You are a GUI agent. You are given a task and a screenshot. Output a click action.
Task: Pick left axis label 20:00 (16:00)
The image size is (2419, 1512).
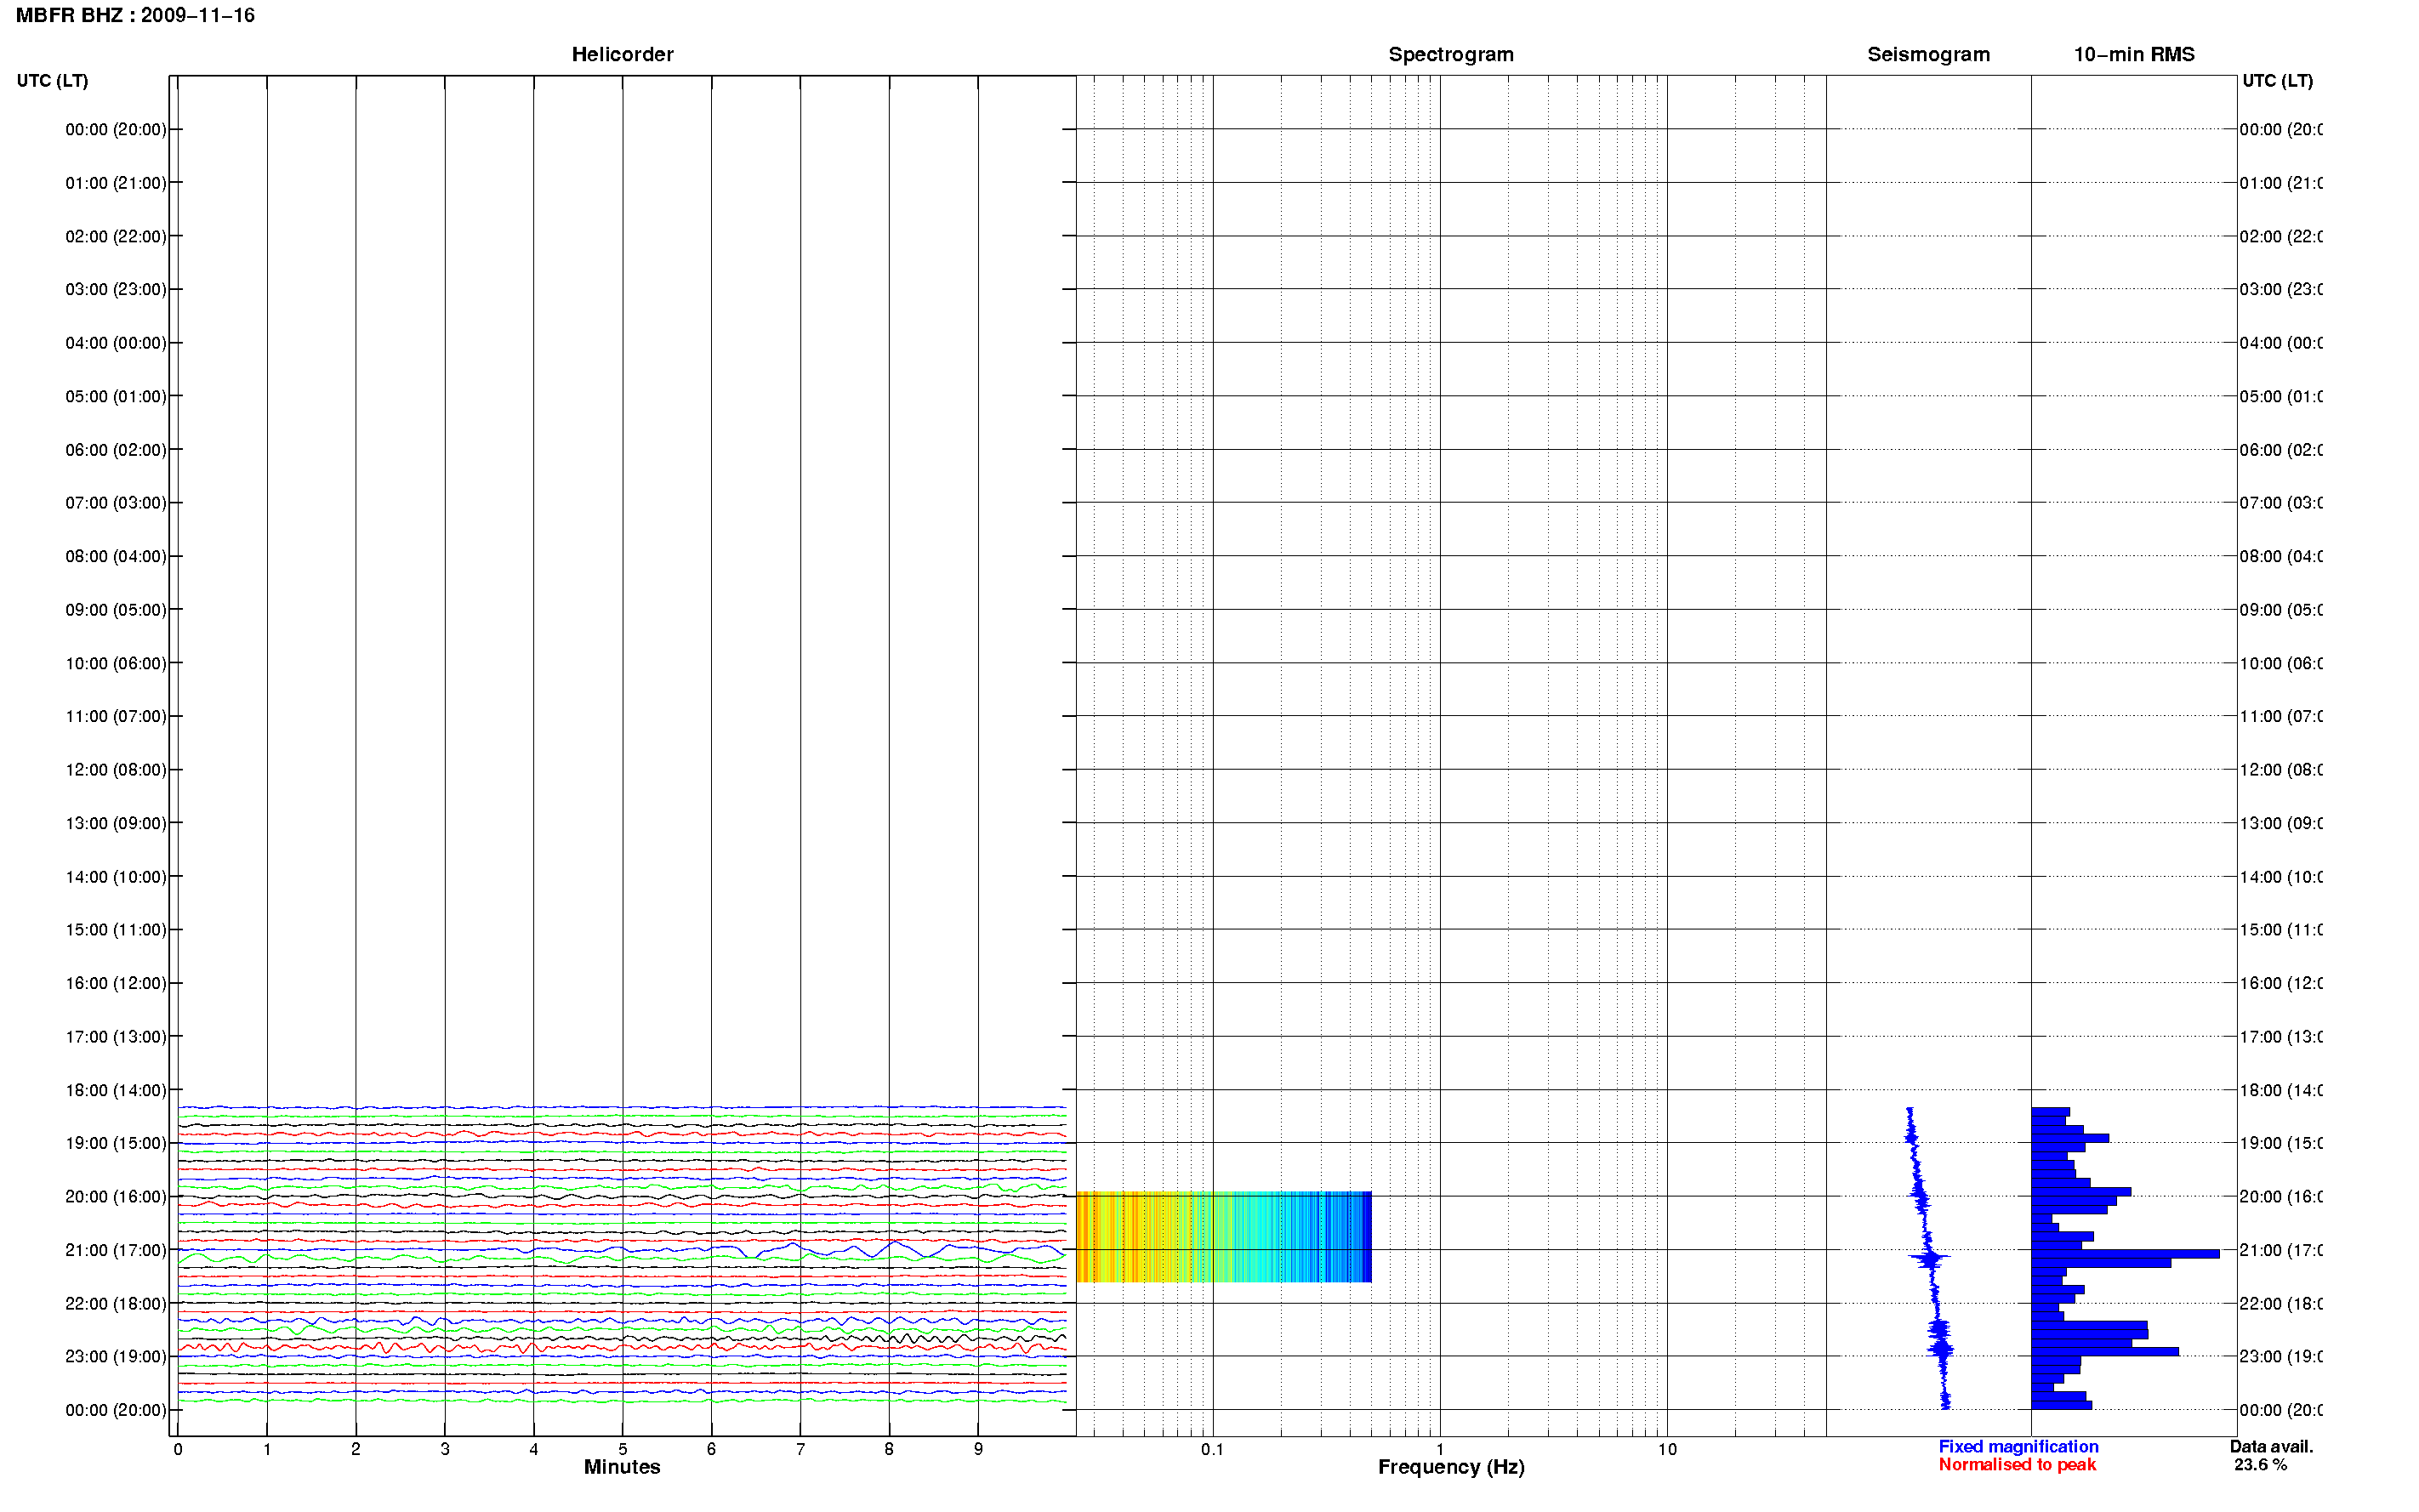pyautogui.click(x=116, y=1197)
